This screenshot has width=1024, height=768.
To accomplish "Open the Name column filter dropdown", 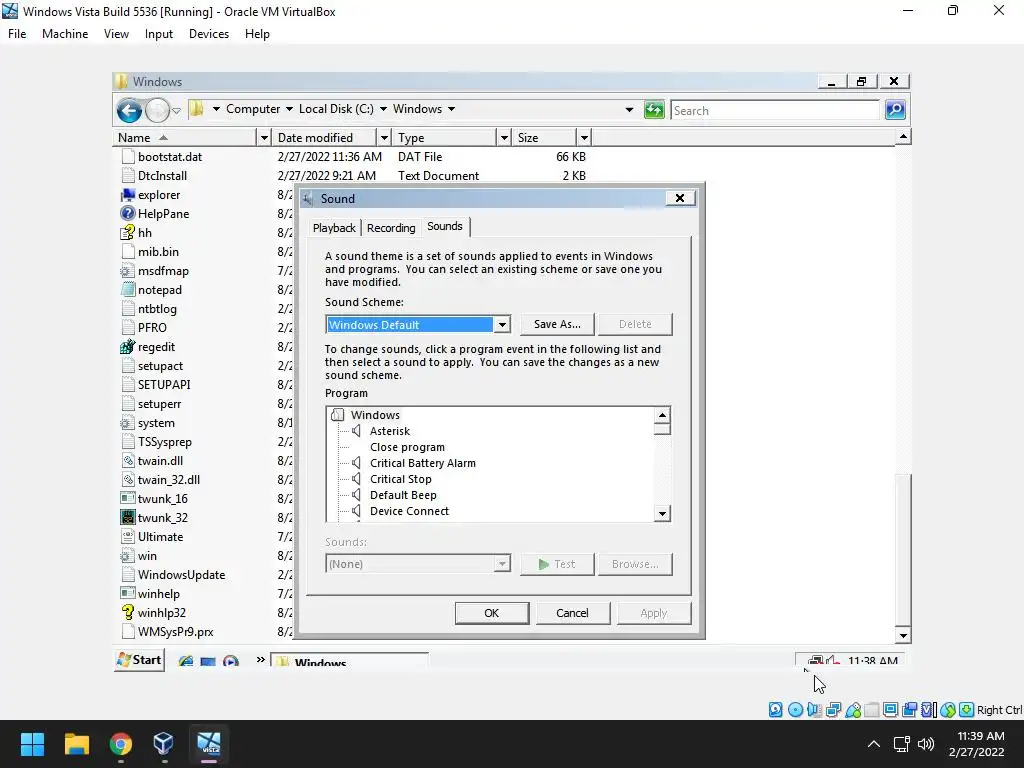I will pos(264,138).
